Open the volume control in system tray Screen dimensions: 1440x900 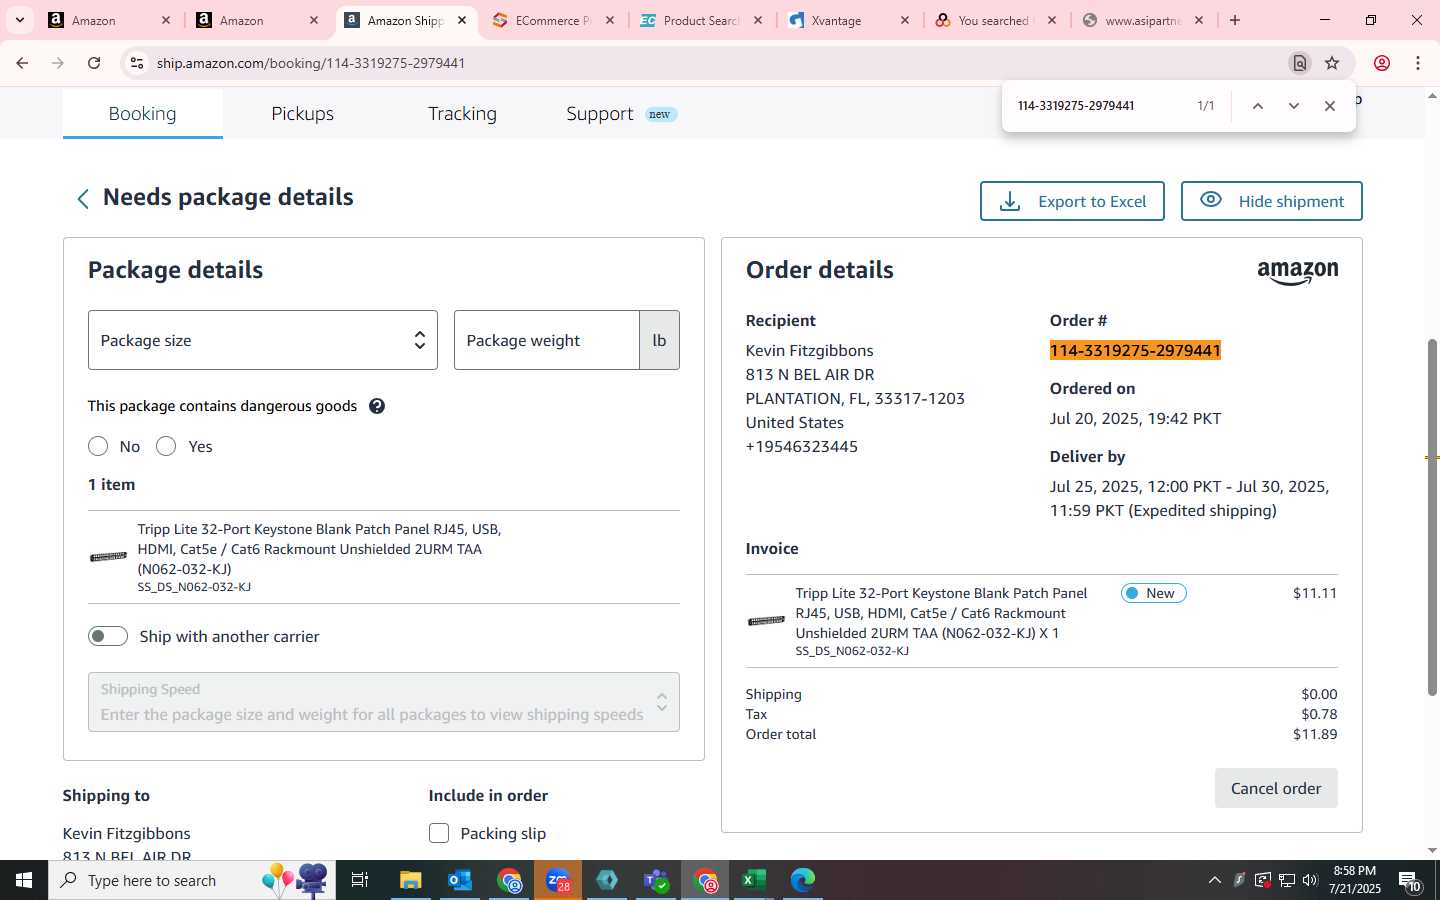pos(1310,880)
